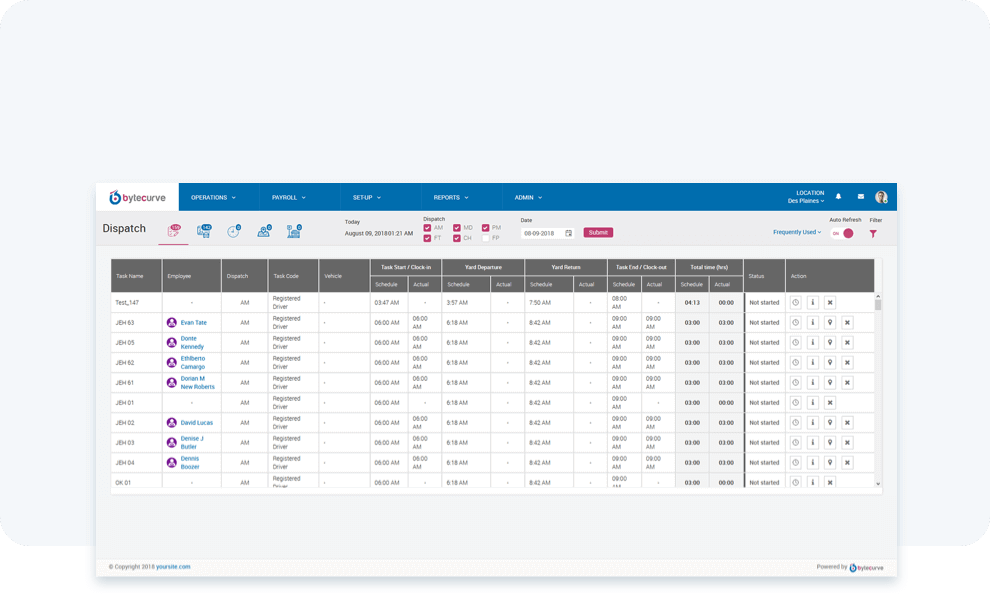Click the X icon in JEH 62 row
This screenshot has width=990, height=597.
pos(847,362)
